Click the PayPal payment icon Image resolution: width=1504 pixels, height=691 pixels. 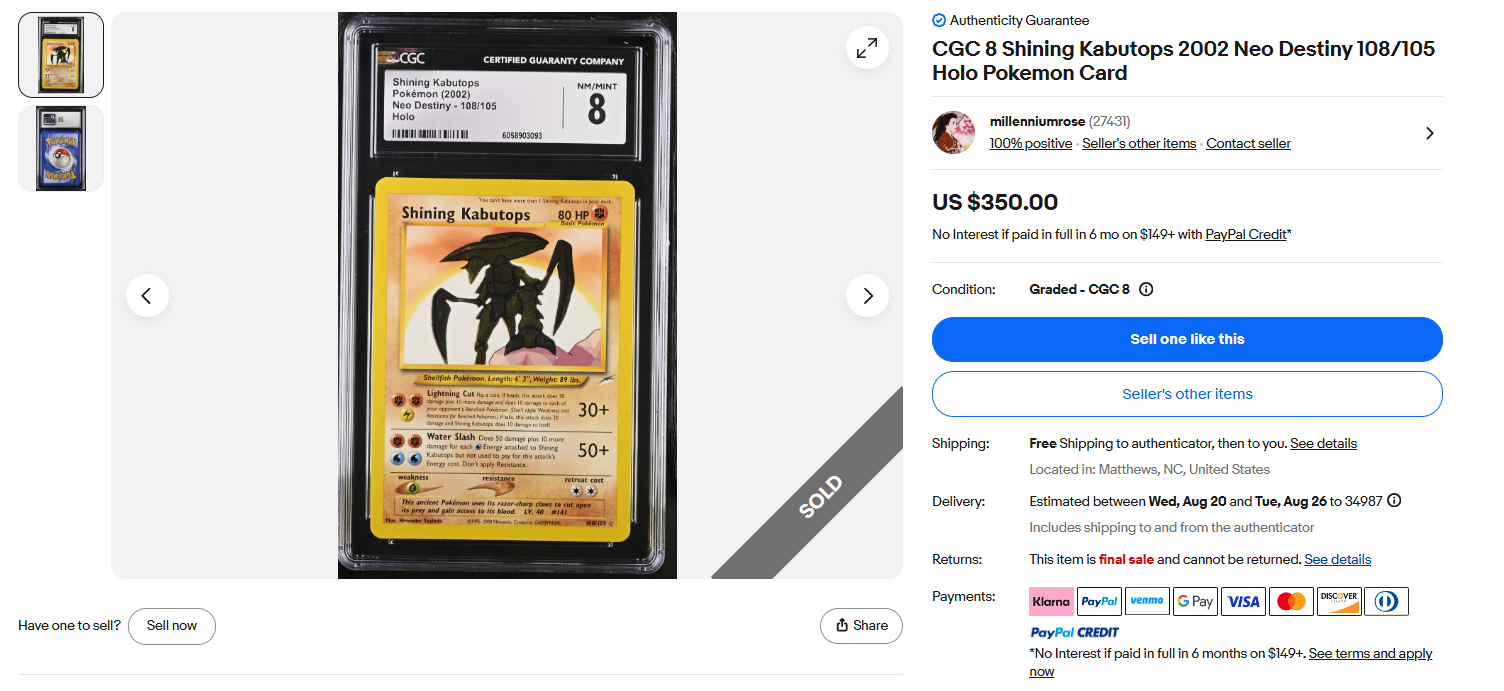(x=1099, y=601)
